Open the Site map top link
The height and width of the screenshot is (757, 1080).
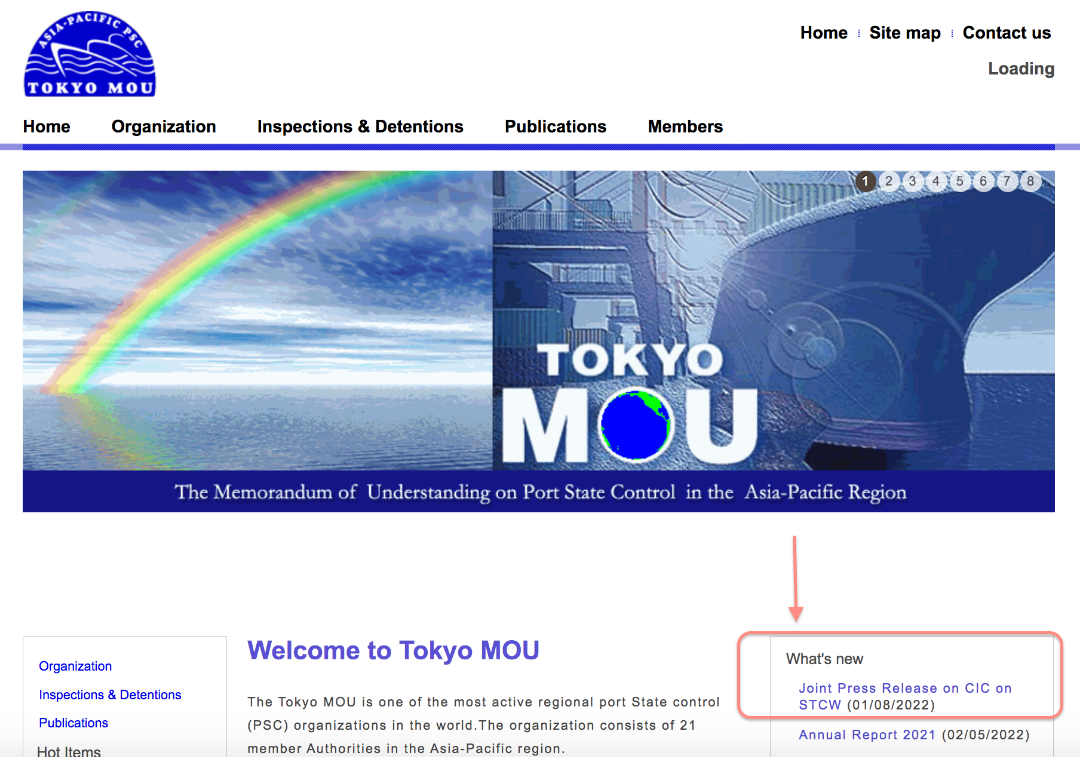[x=905, y=33]
